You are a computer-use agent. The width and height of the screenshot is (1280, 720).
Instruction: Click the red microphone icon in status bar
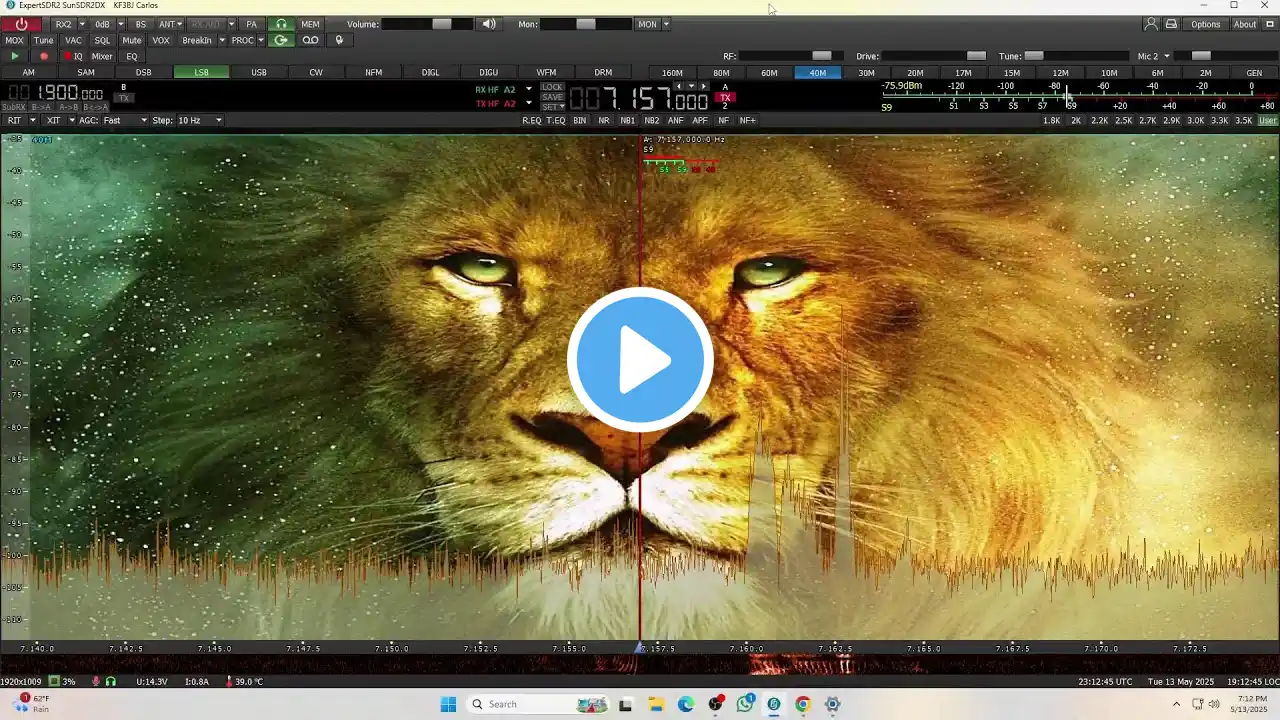96,681
